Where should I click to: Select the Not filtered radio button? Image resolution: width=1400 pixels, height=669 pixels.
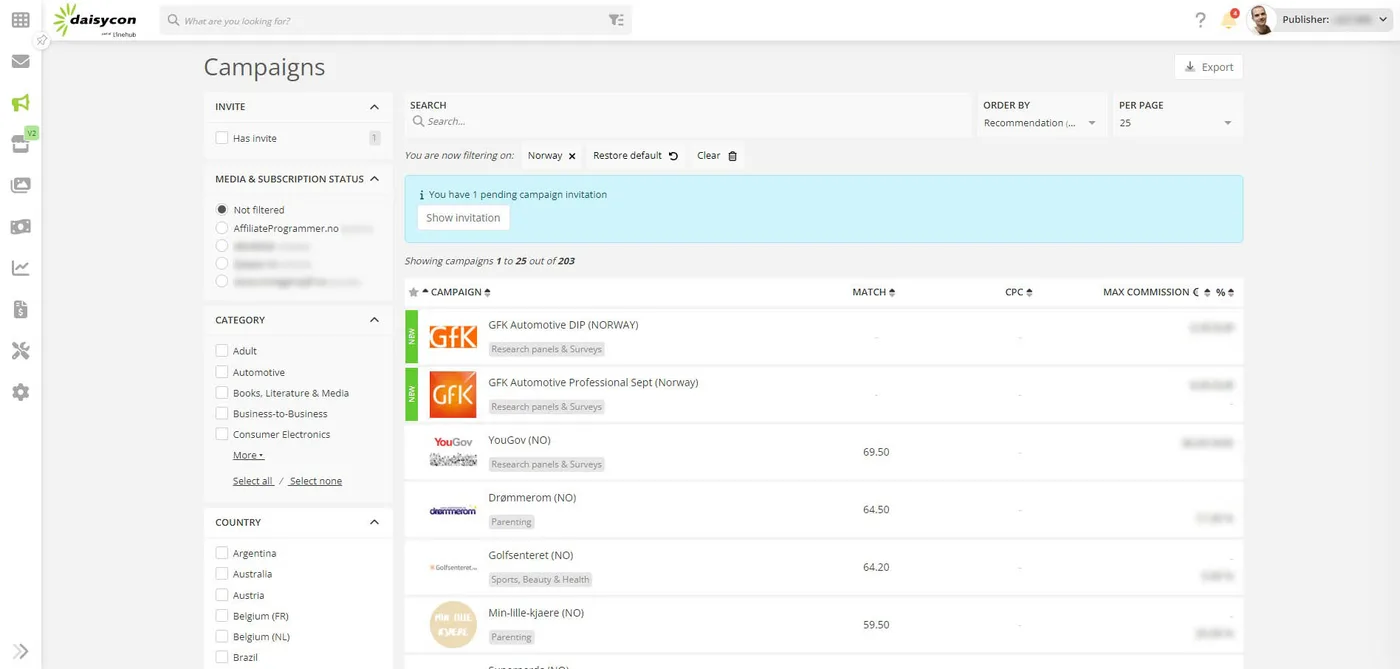click(x=222, y=210)
